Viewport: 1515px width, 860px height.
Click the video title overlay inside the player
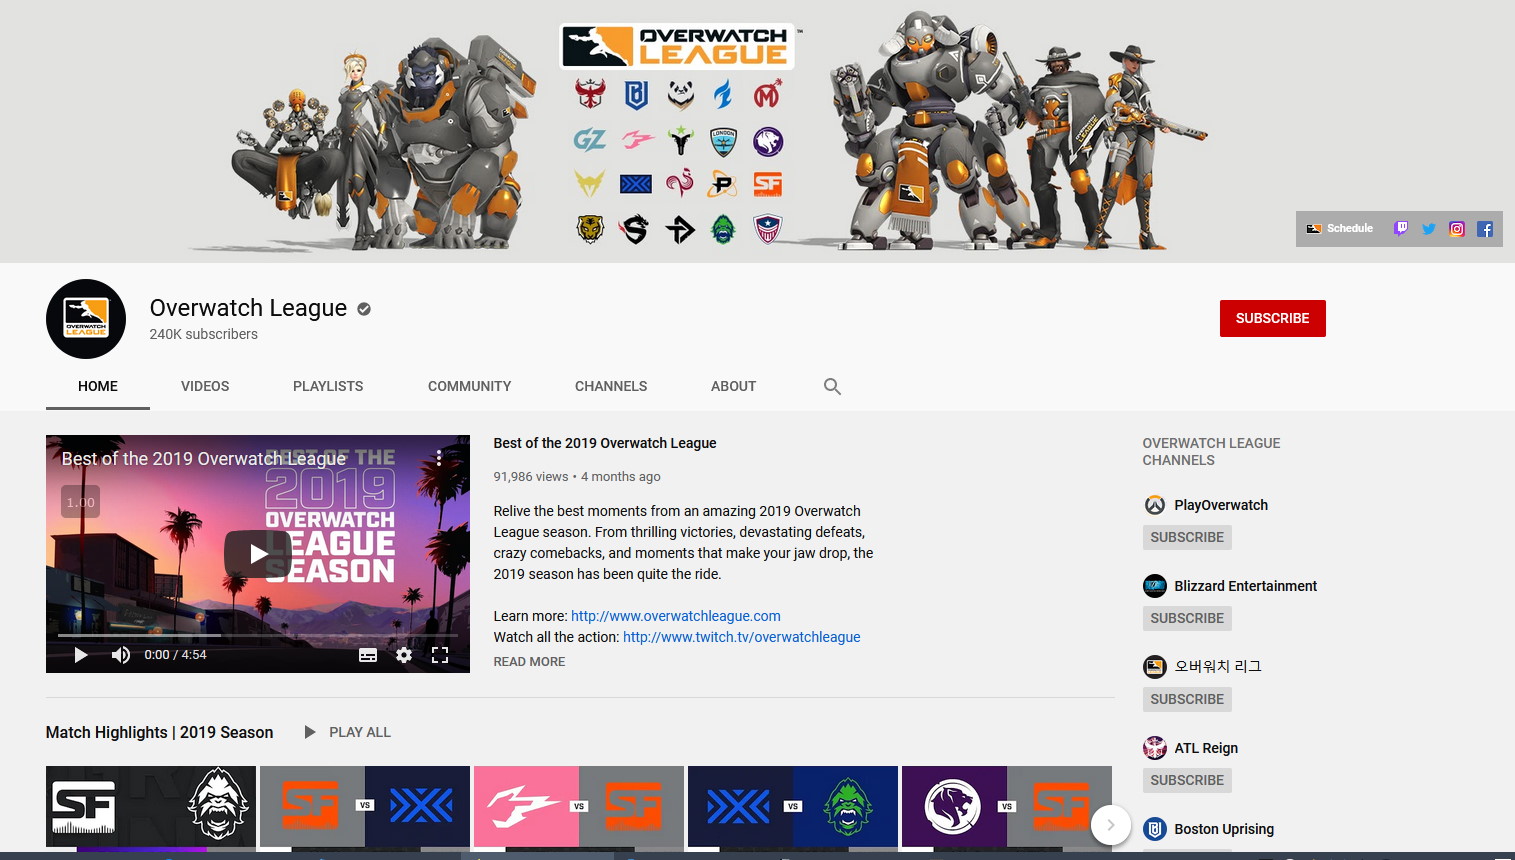pos(204,459)
